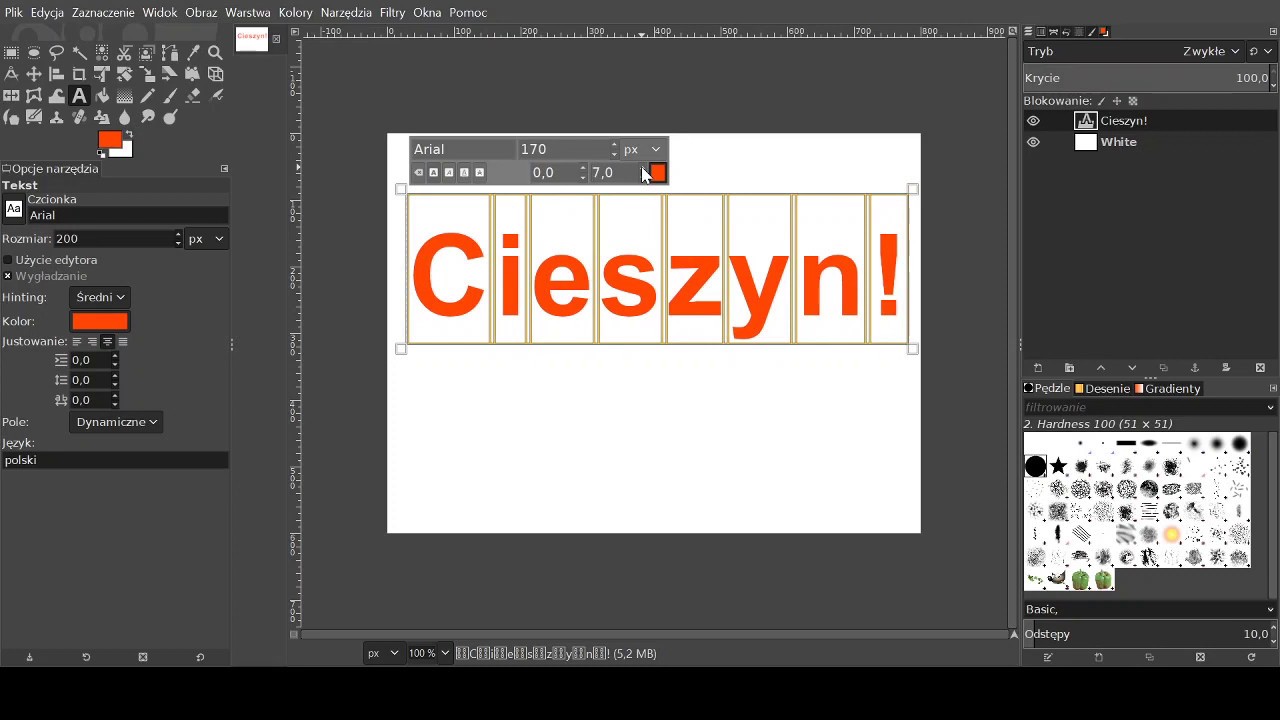The height and width of the screenshot is (720, 1280).
Task: Switch to the Desenie tab
Action: tap(1102, 388)
